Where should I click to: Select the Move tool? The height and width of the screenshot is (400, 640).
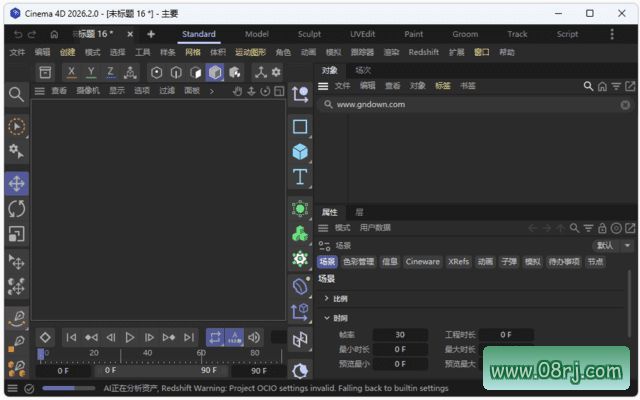(x=16, y=183)
